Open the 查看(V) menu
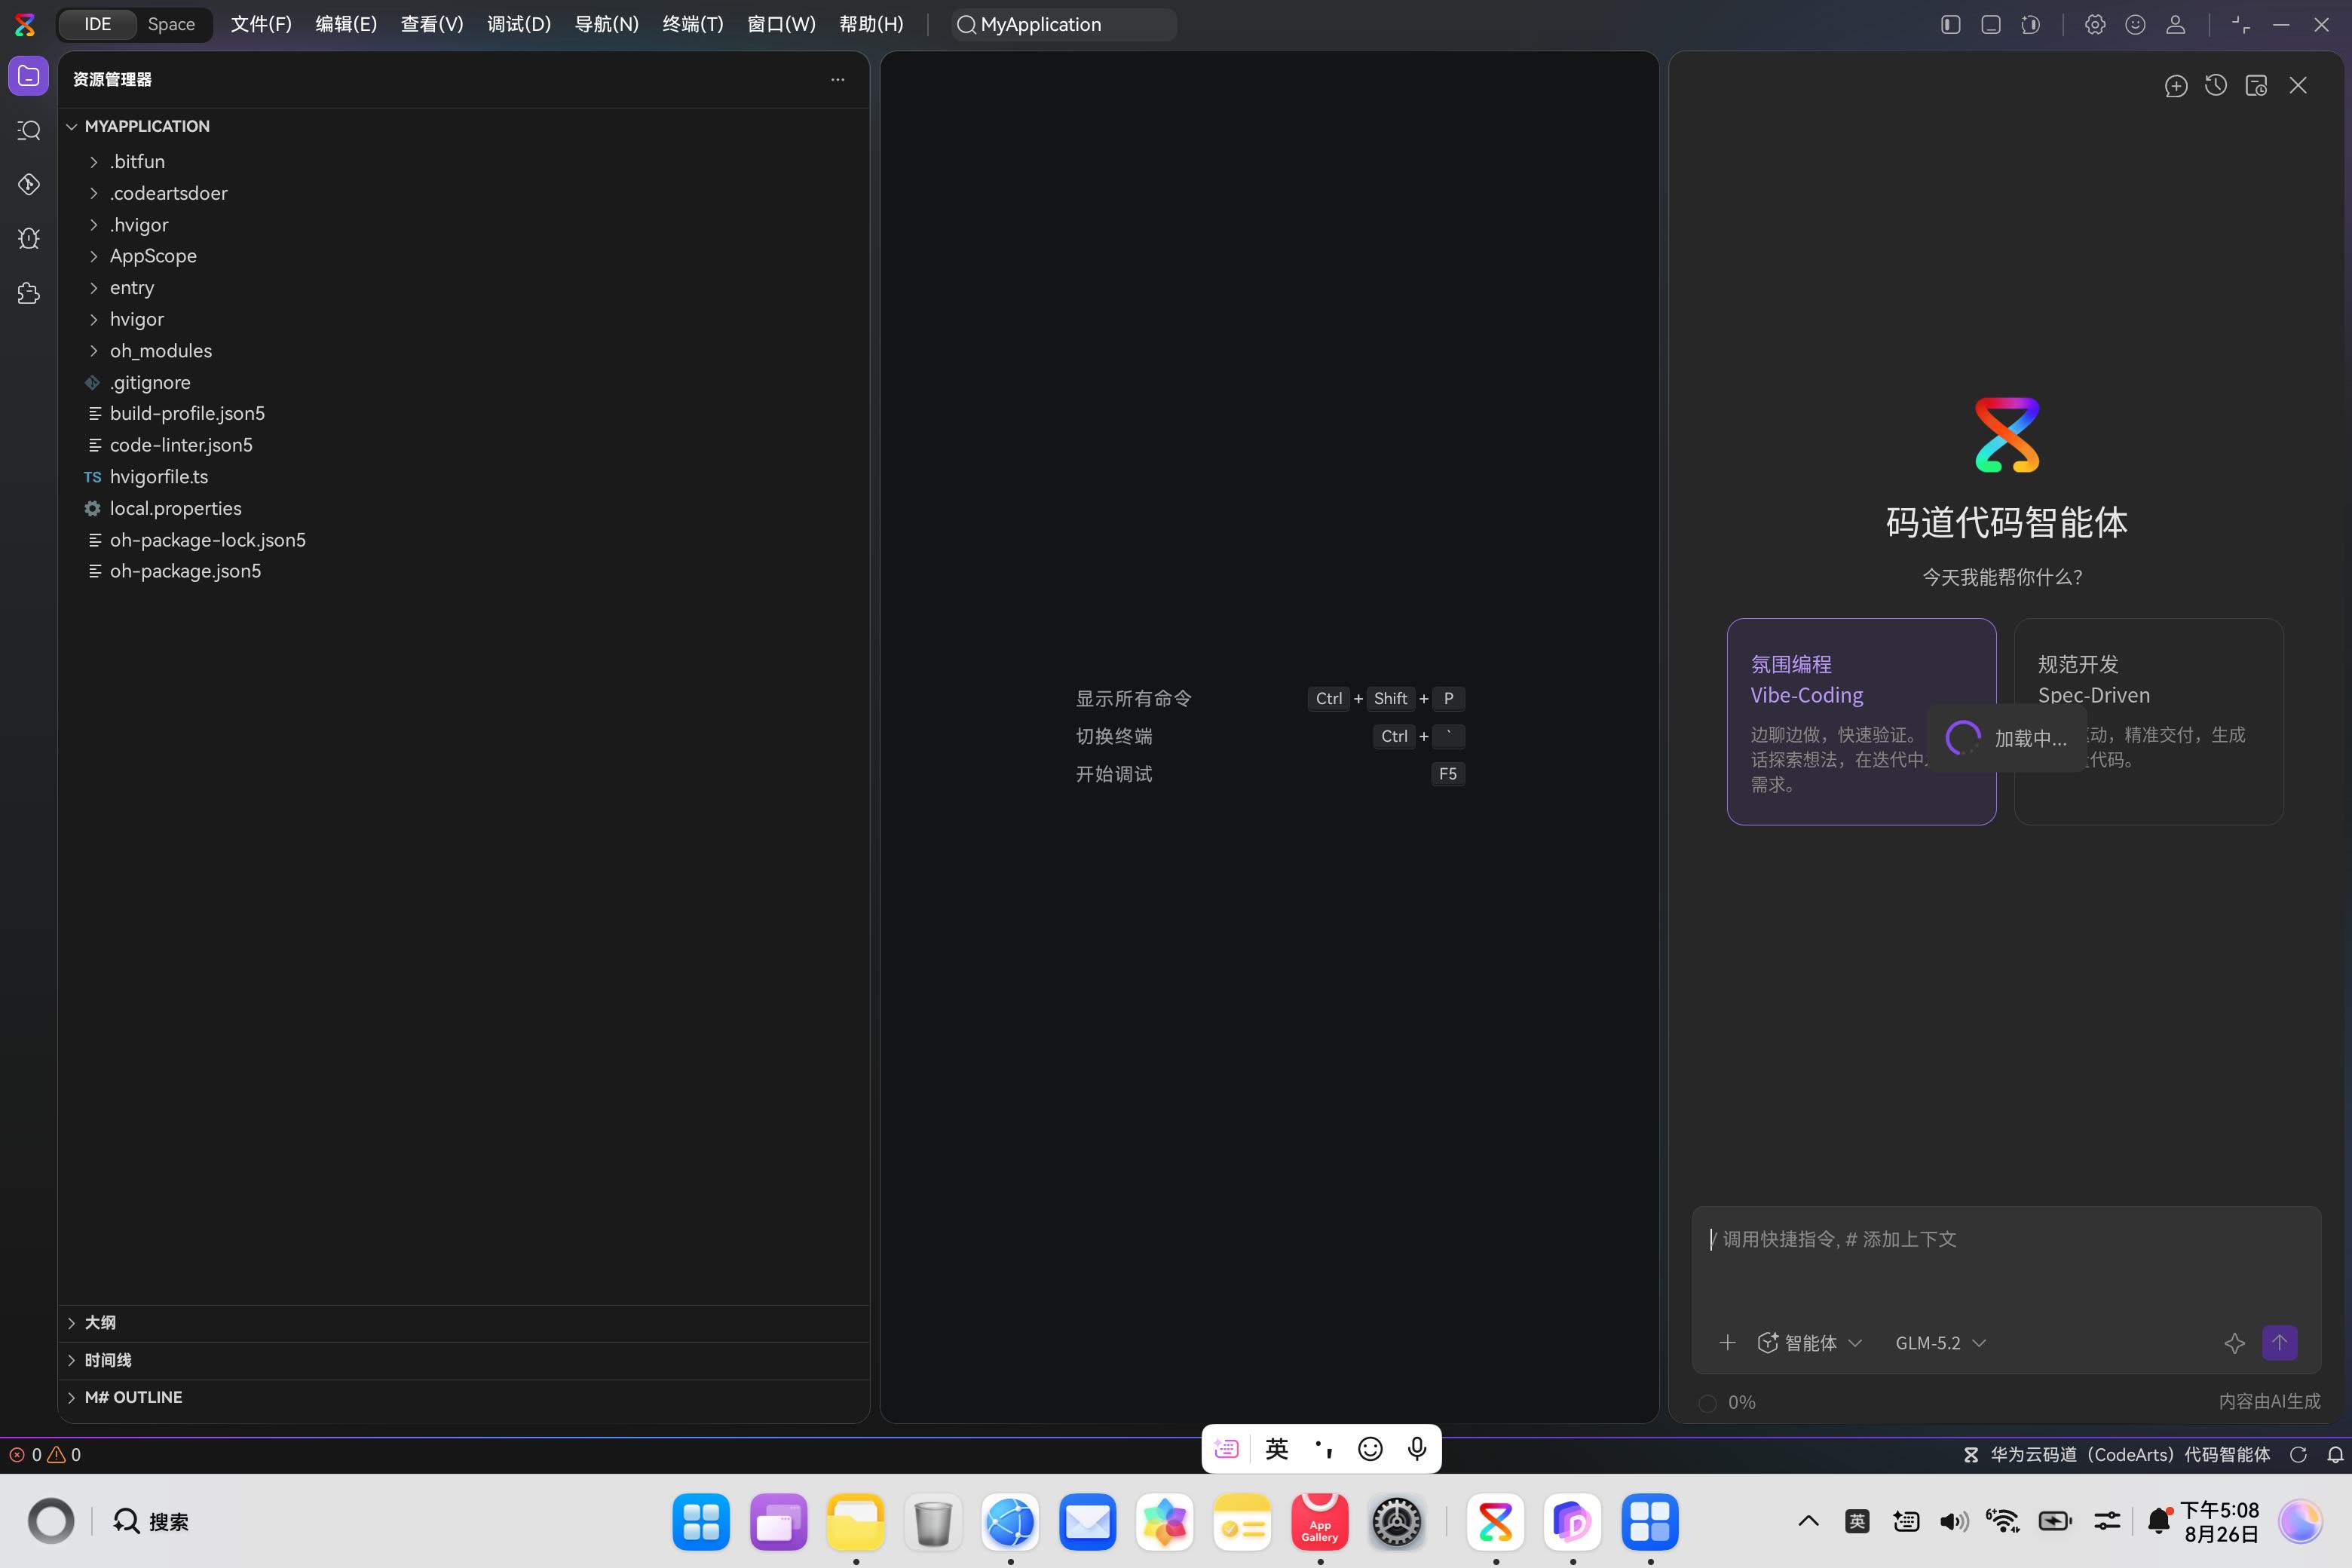 (432, 24)
